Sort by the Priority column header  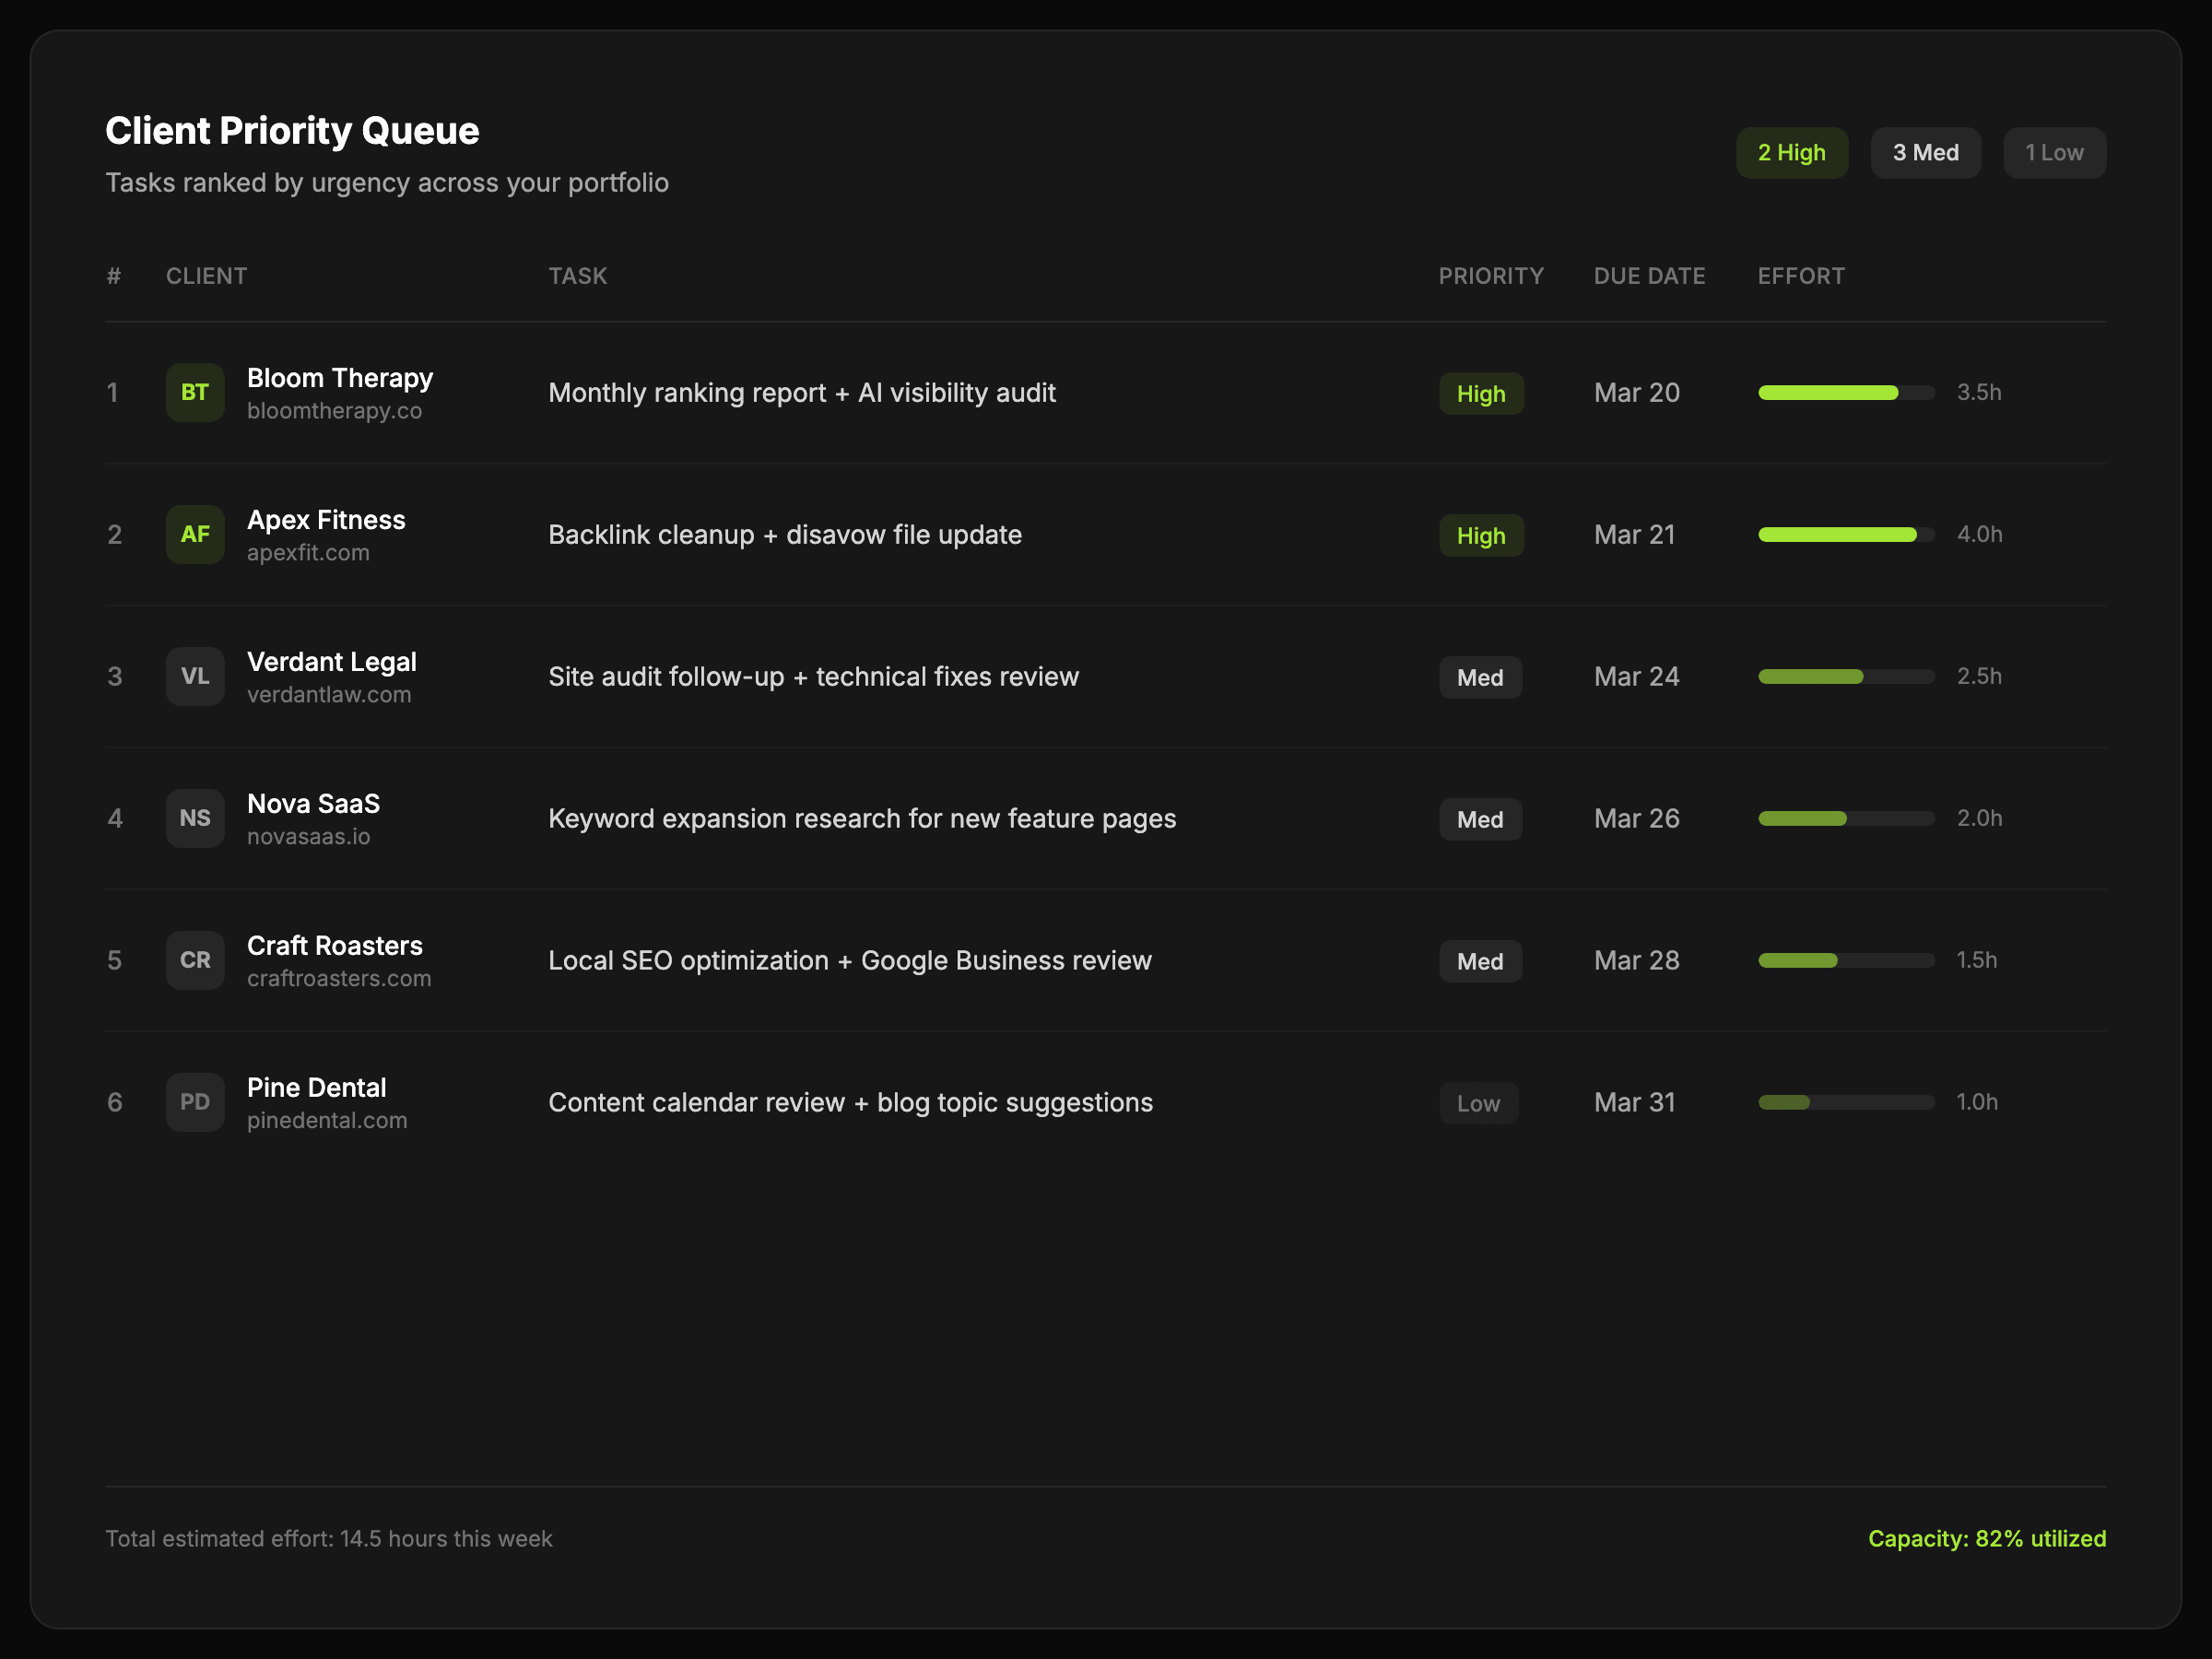tap(1490, 276)
